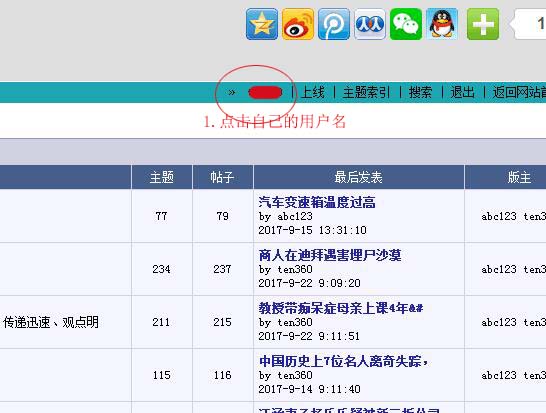Click the red-masked username in nav bar
This screenshot has height=413, width=546.
pyautogui.click(x=265, y=93)
